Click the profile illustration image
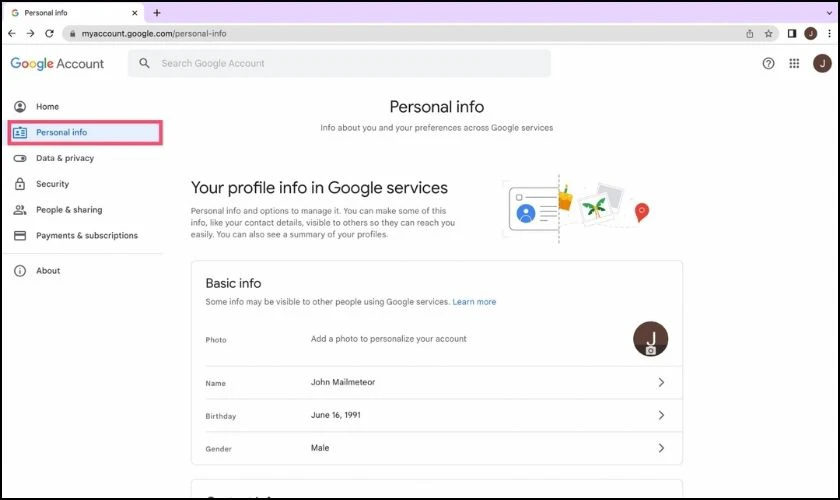The width and height of the screenshot is (840, 500). [578, 209]
